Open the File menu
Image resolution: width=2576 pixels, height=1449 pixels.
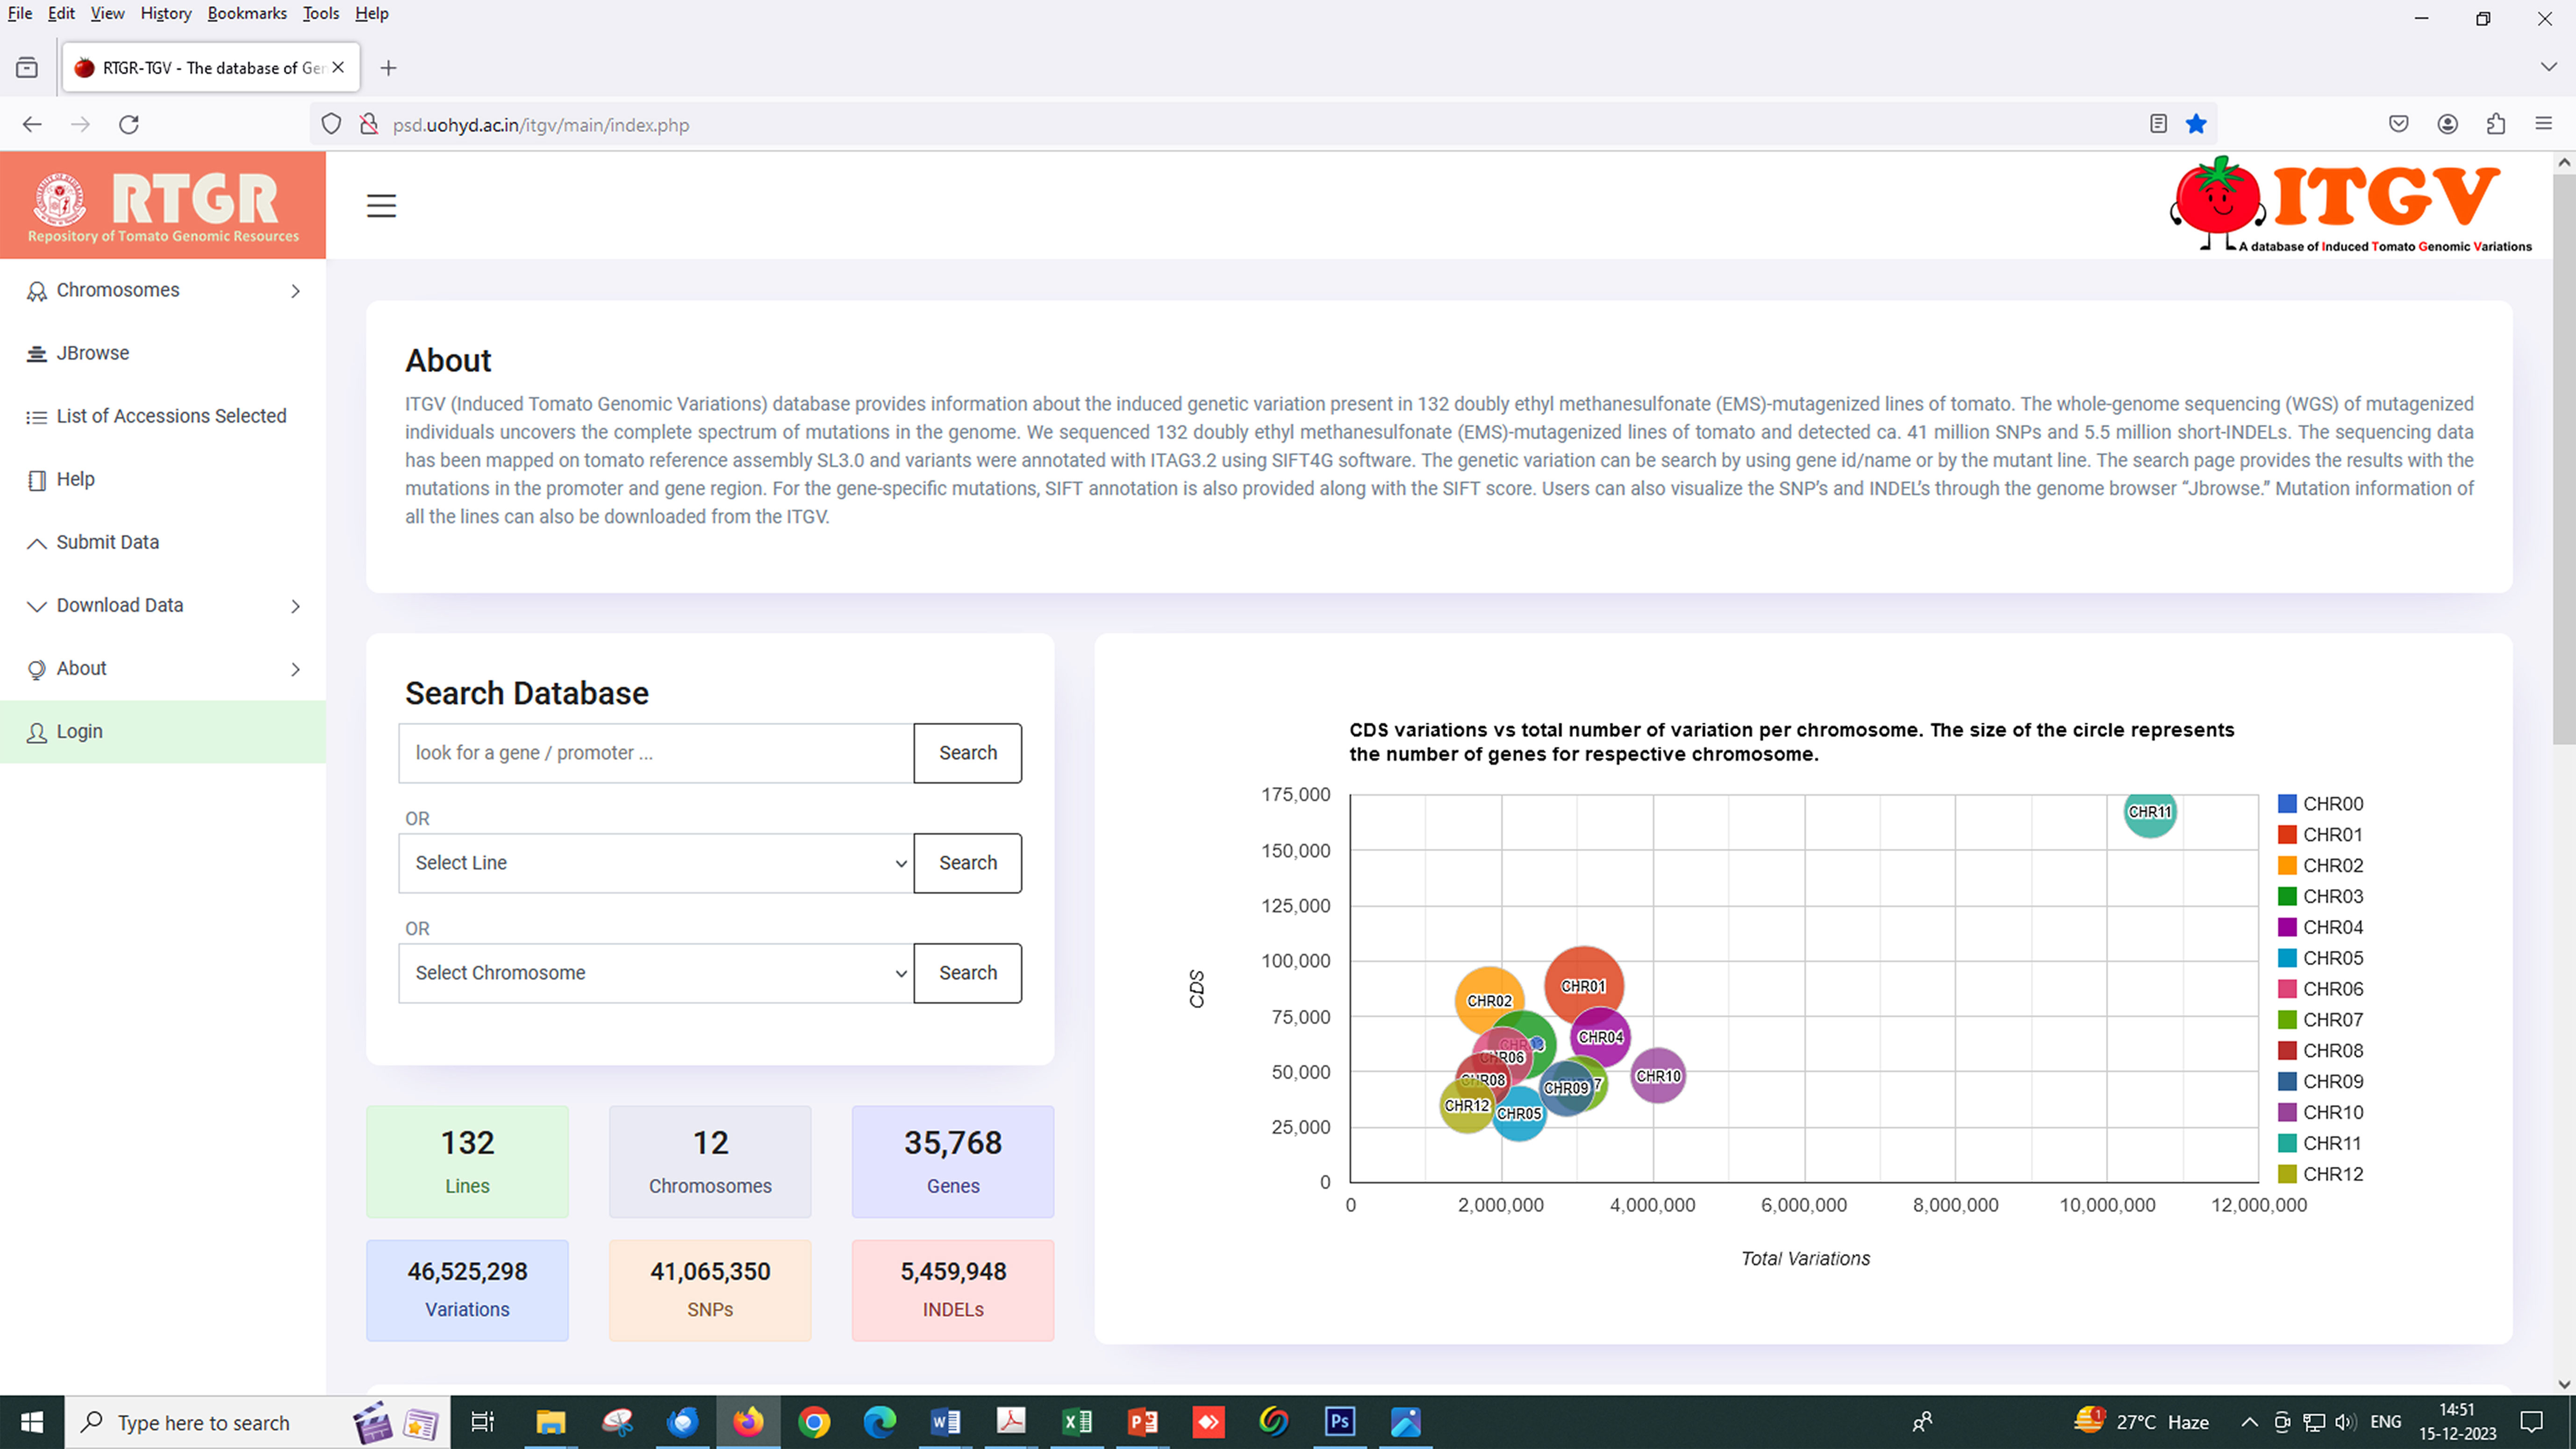tap(20, 13)
